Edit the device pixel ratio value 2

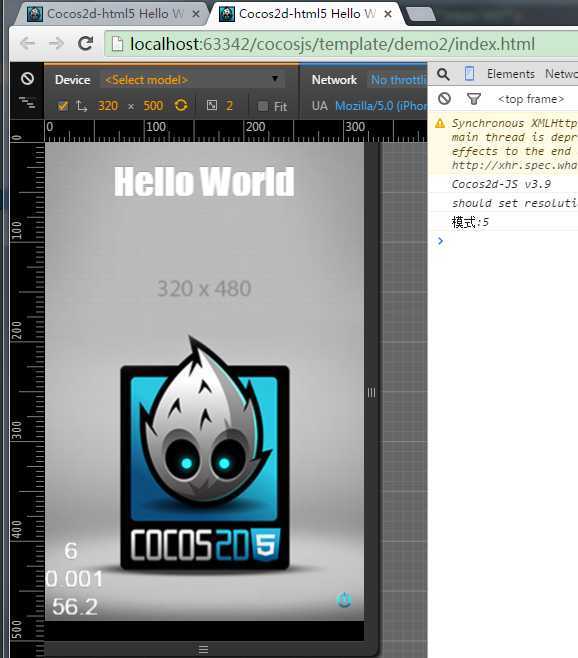(229, 106)
